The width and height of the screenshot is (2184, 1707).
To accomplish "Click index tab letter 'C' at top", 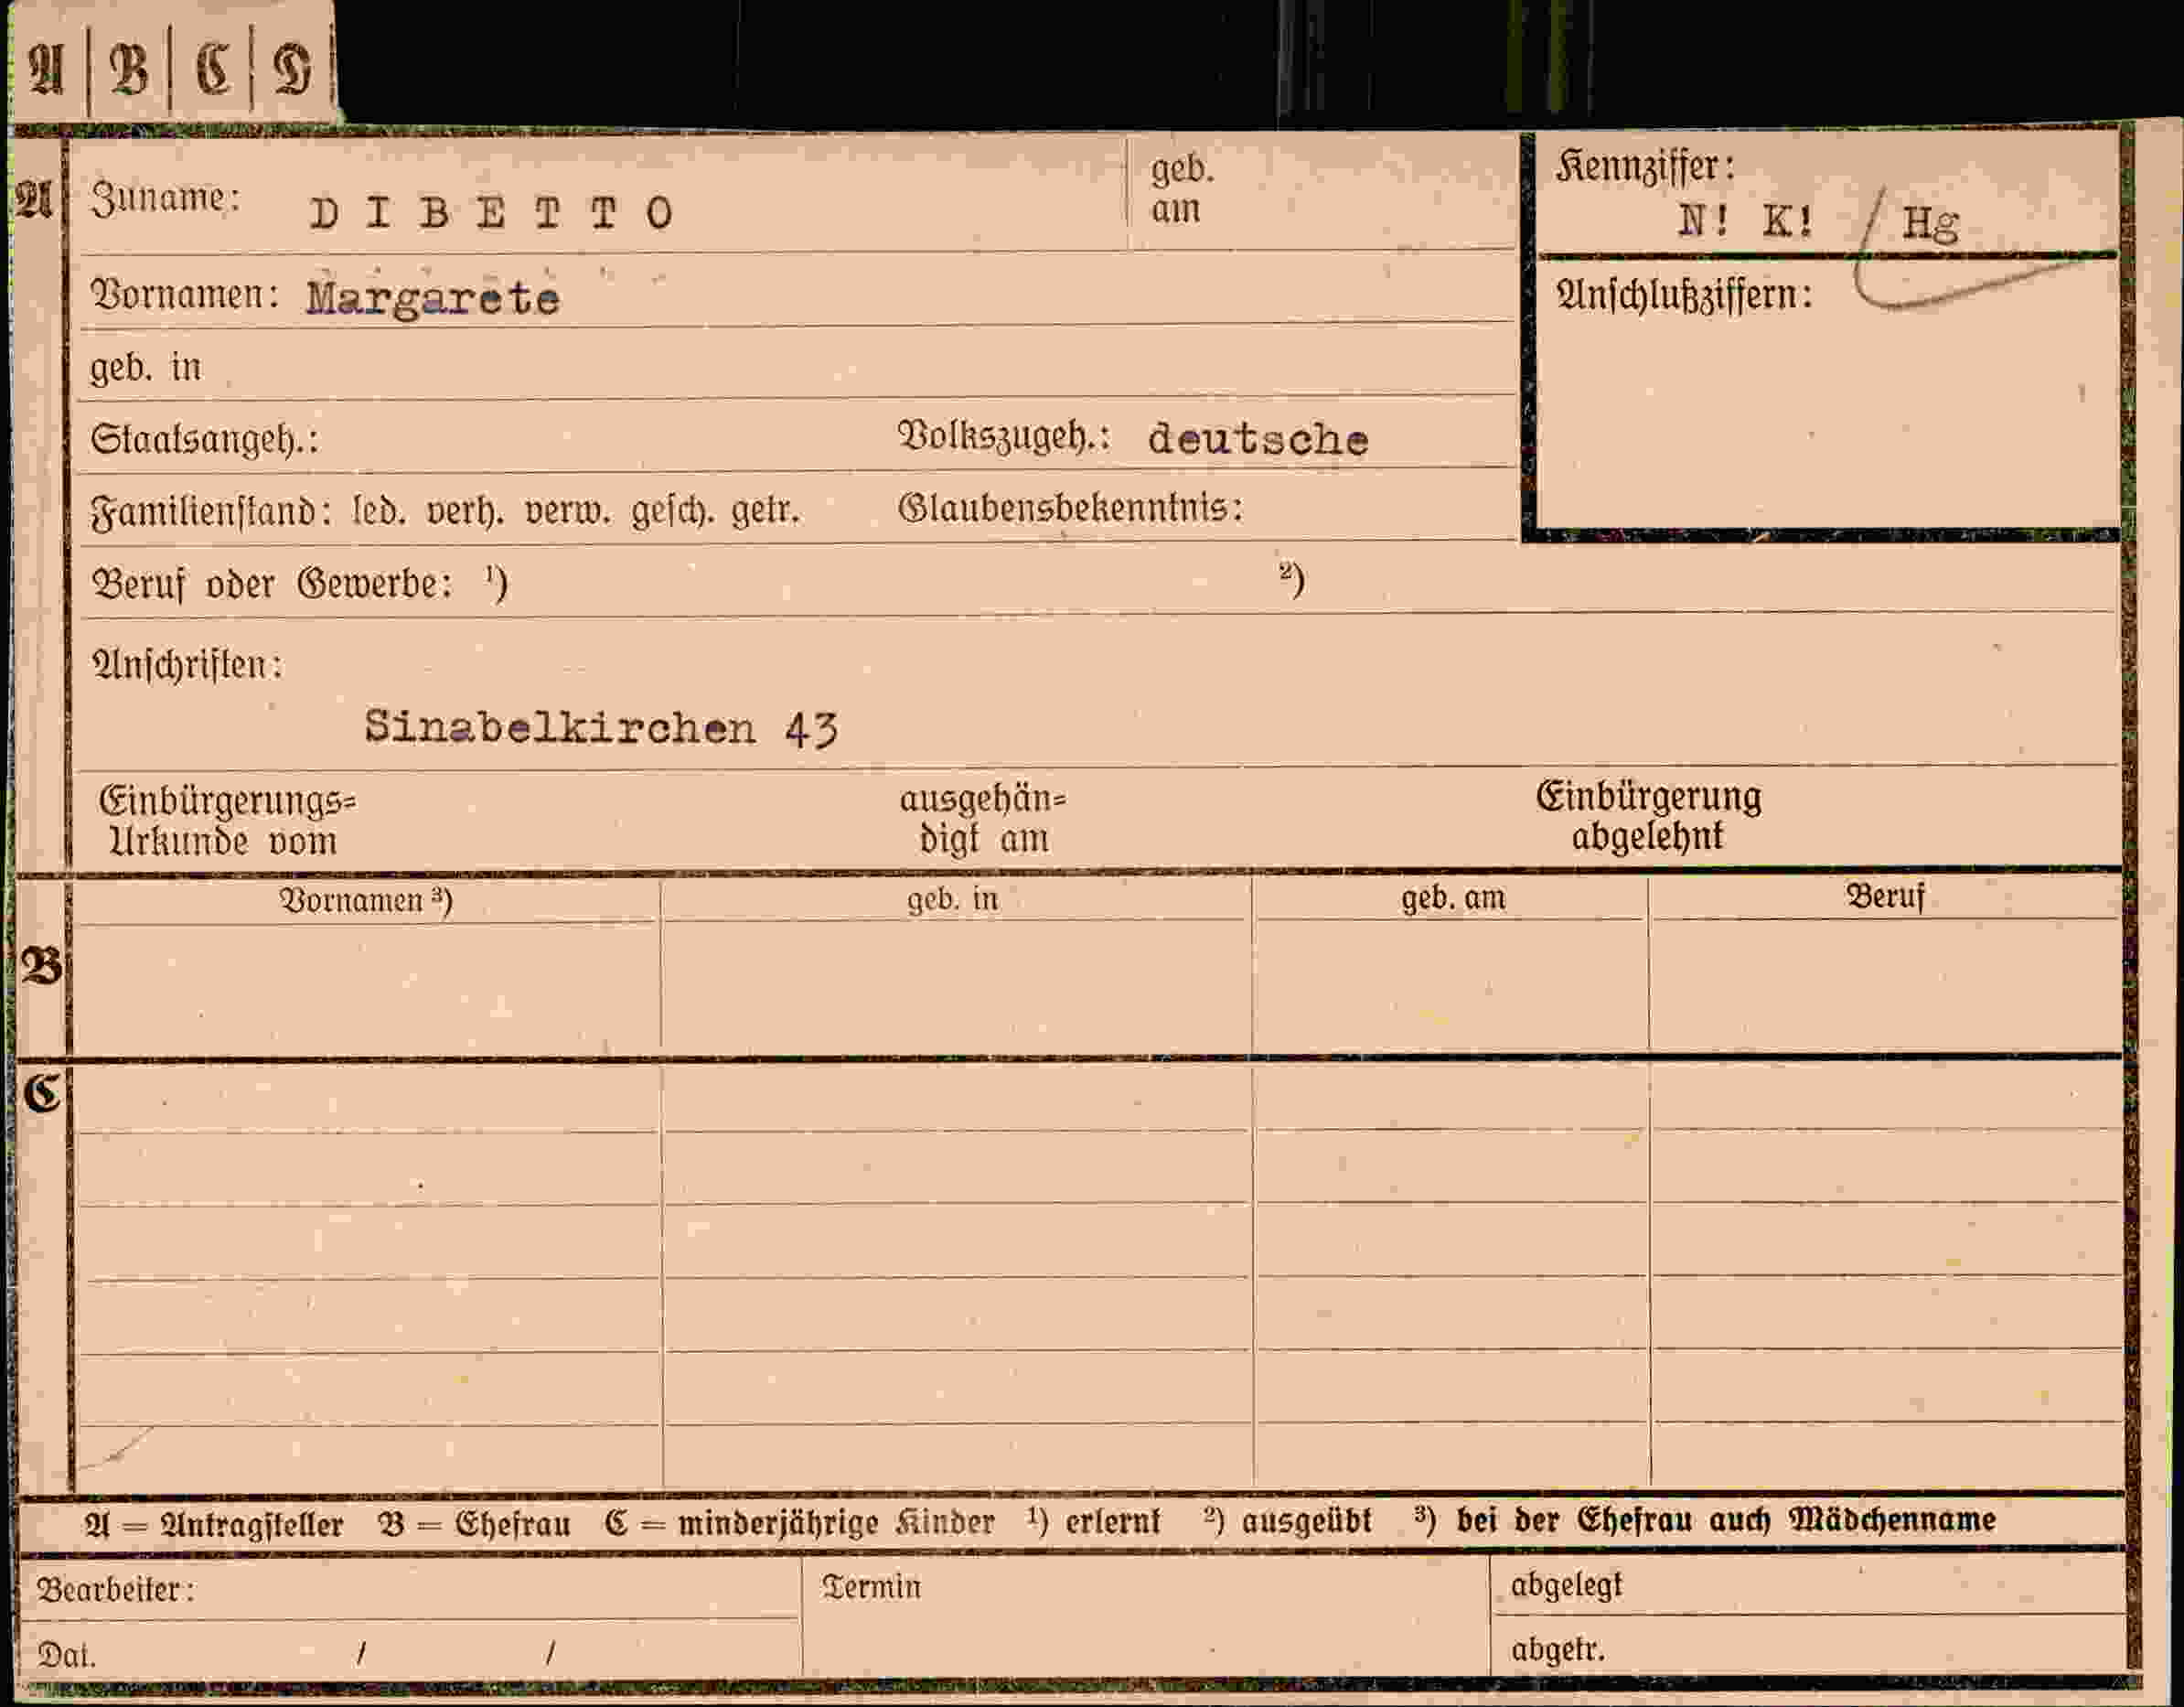I will pyautogui.click(x=212, y=69).
